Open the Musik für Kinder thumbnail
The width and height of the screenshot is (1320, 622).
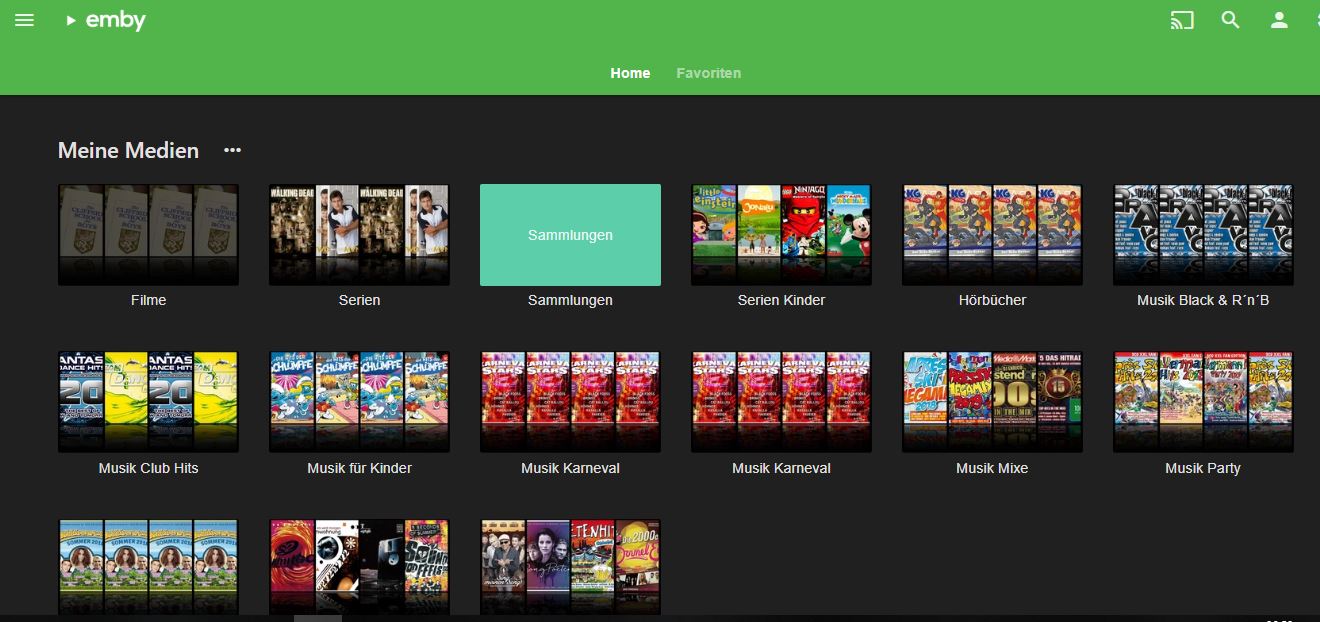click(359, 402)
